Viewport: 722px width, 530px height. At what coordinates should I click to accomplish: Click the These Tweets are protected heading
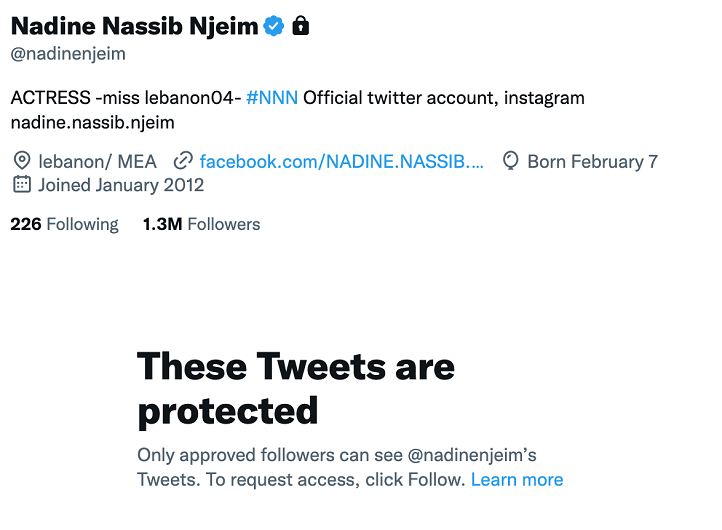pos(295,388)
